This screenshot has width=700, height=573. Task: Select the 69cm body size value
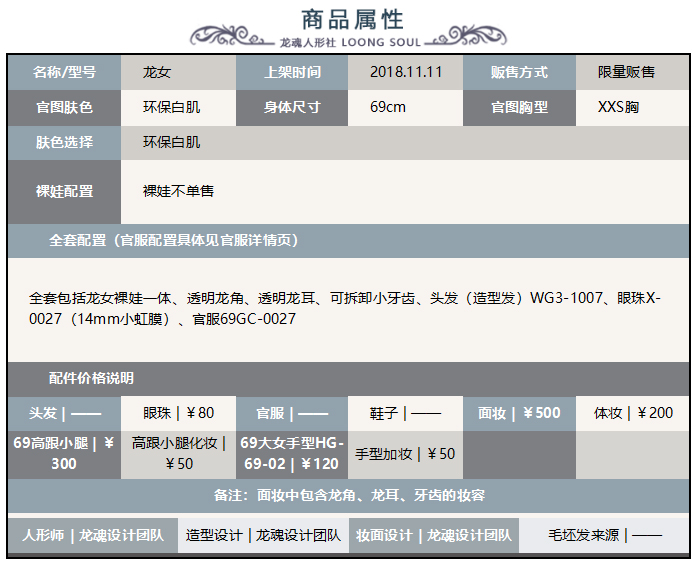388,107
